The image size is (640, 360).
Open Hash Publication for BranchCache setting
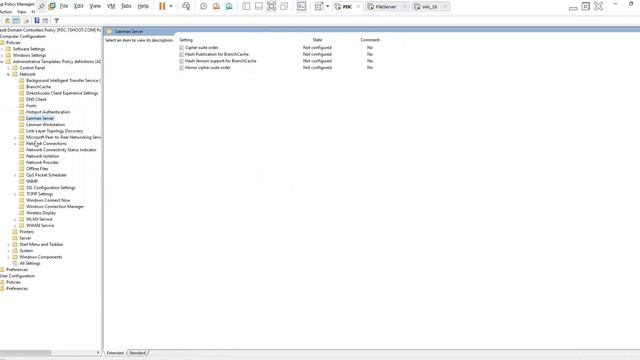click(217, 54)
